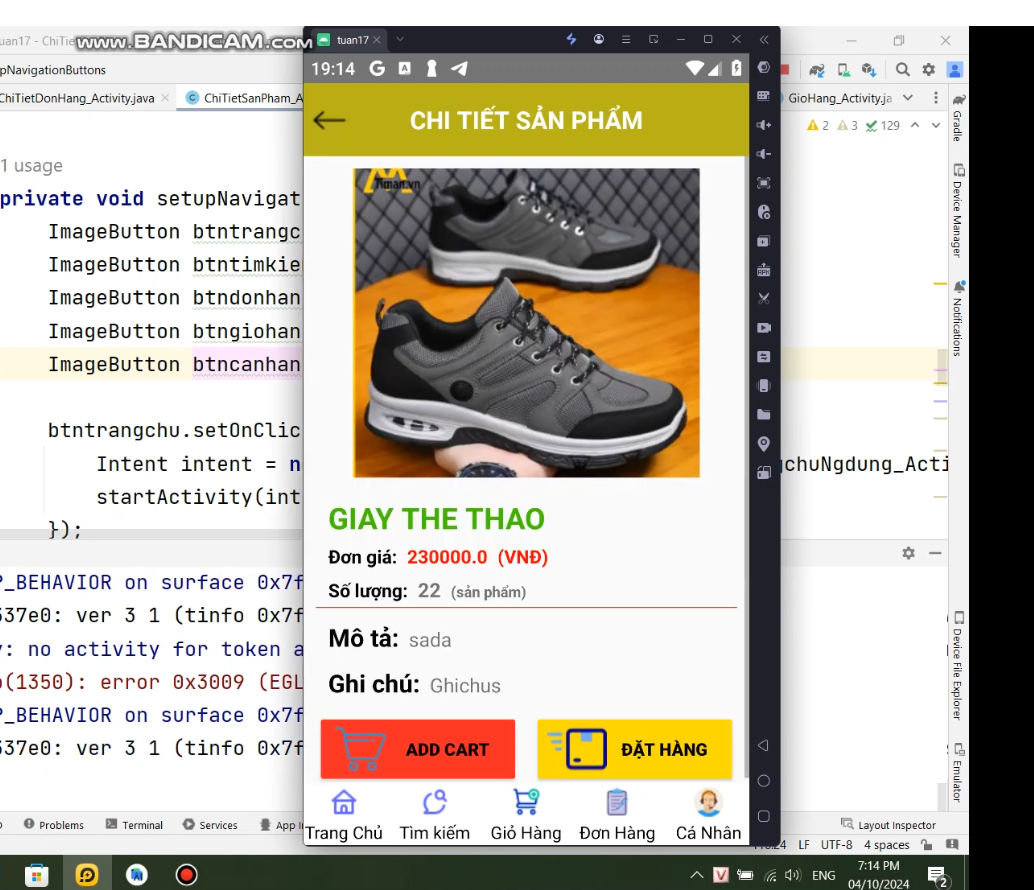Viewport: 1034px width, 890px height.
Task: Open Android Studio account avatar icon
Action: pos(954,69)
